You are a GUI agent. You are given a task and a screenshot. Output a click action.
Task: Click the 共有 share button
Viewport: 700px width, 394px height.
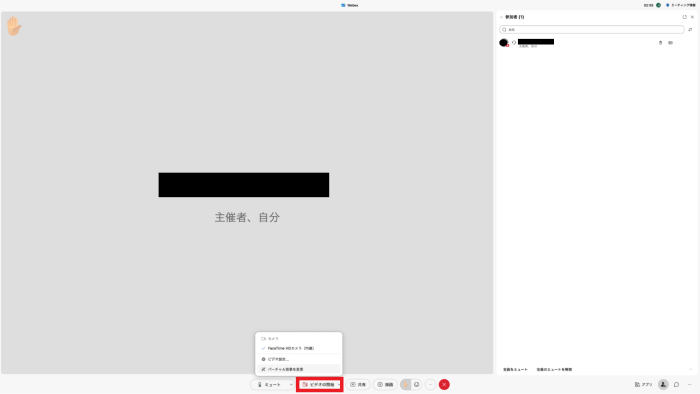point(358,384)
